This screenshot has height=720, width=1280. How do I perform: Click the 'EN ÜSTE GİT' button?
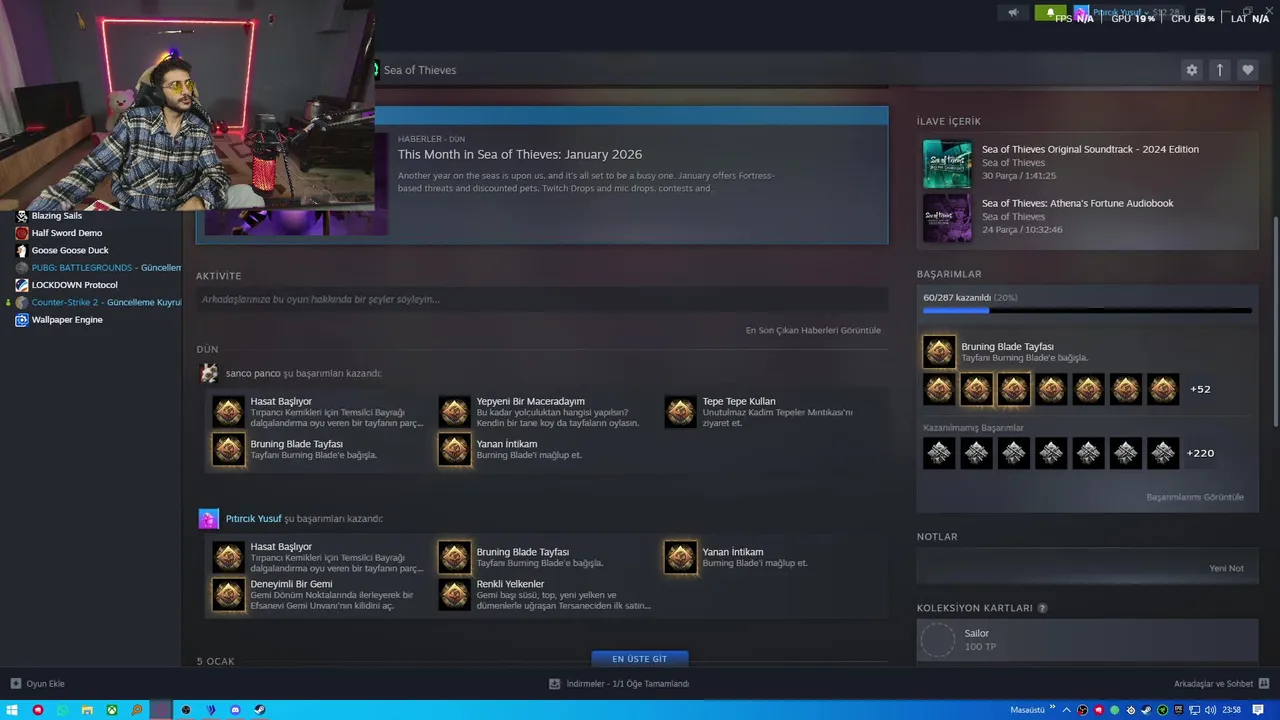tap(640, 659)
